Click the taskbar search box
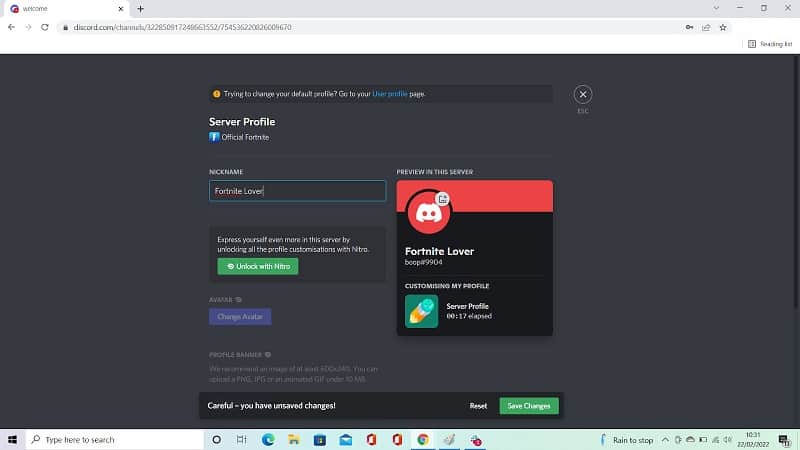 pos(115,440)
